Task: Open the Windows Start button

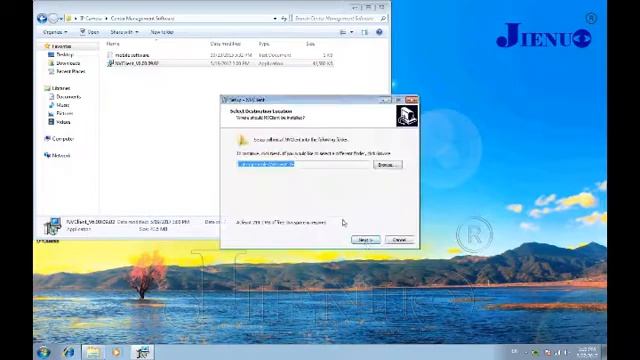Action: click(x=43, y=352)
